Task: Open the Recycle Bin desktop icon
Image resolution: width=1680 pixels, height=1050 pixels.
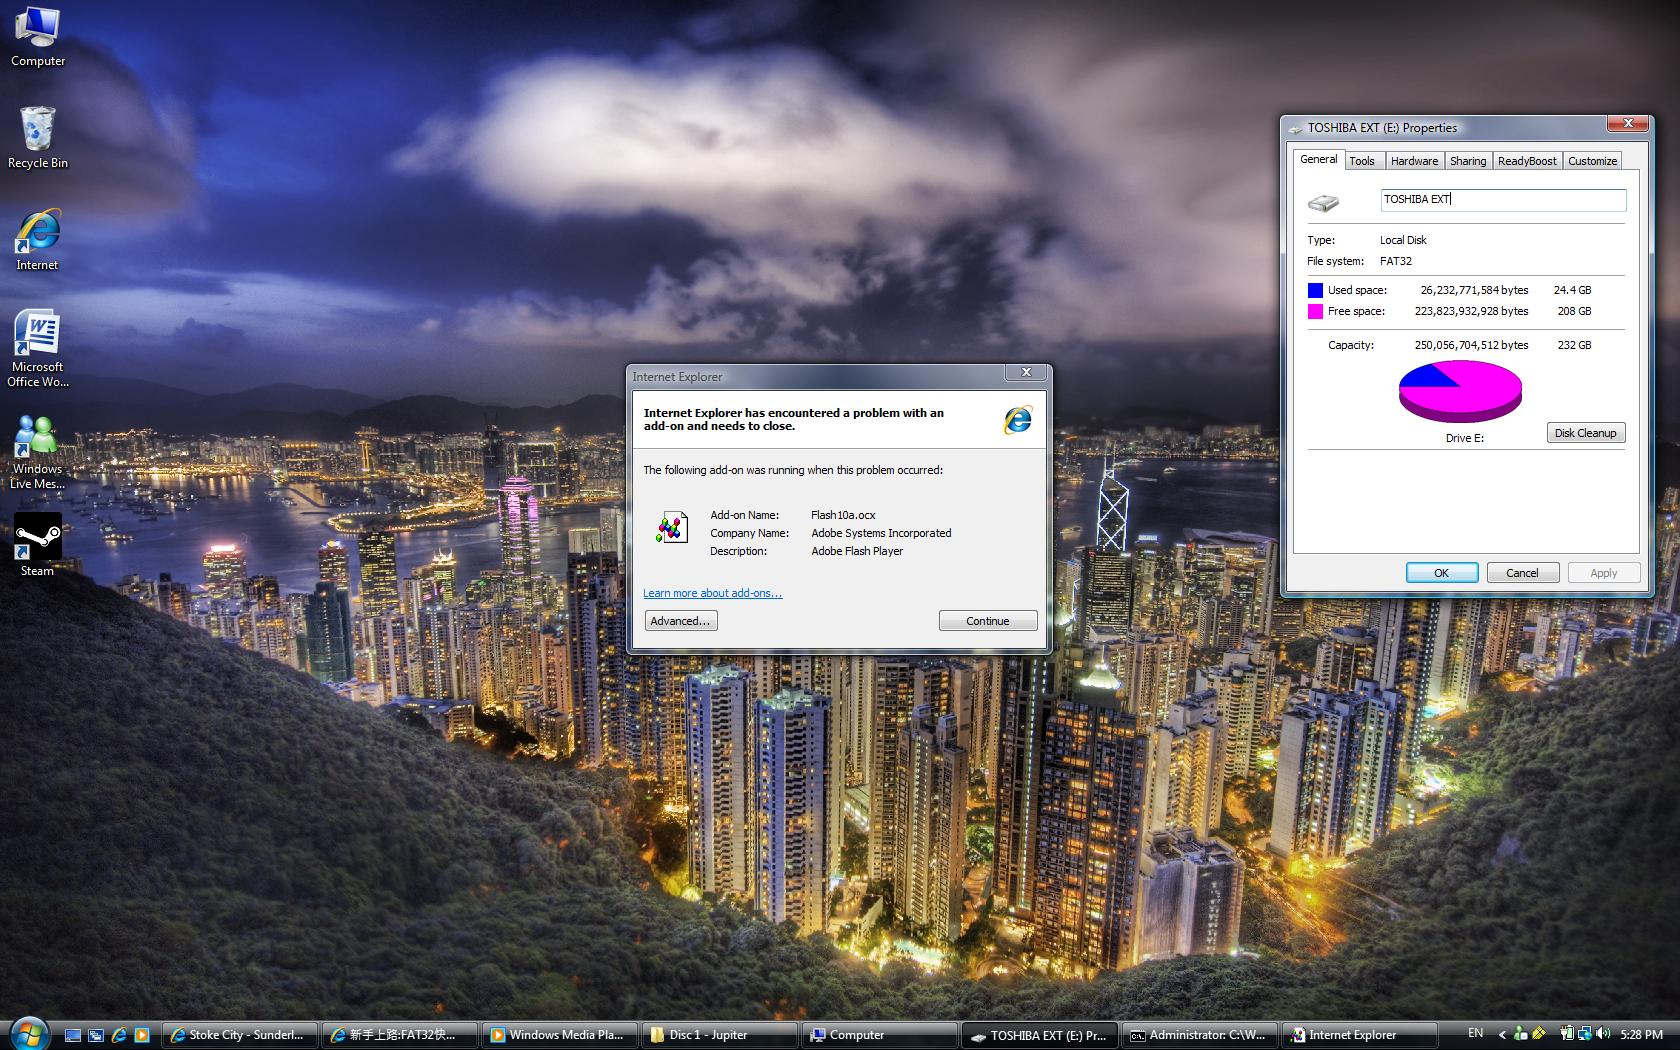Action: (x=38, y=138)
